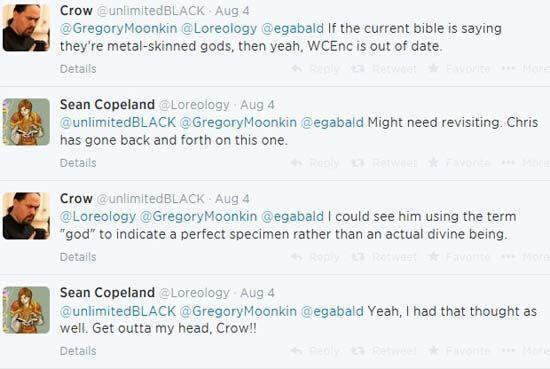Favorite the 'Get outta my head' tweet
550x369 pixels.
(x=460, y=351)
